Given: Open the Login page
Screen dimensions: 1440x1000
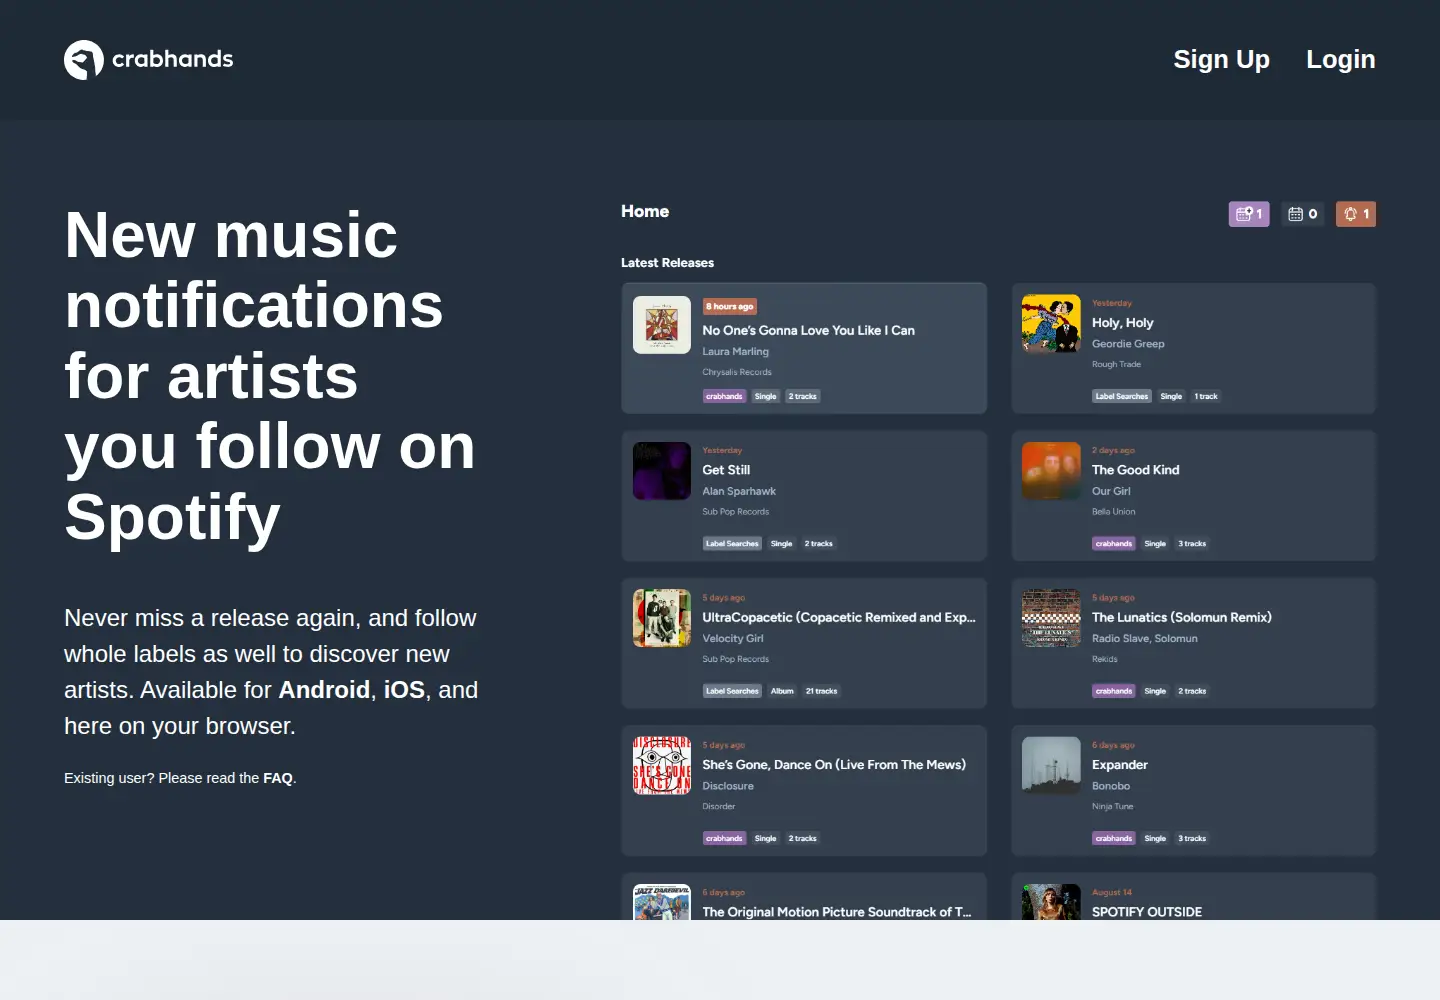Looking at the screenshot, I should pyautogui.click(x=1340, y=60).
